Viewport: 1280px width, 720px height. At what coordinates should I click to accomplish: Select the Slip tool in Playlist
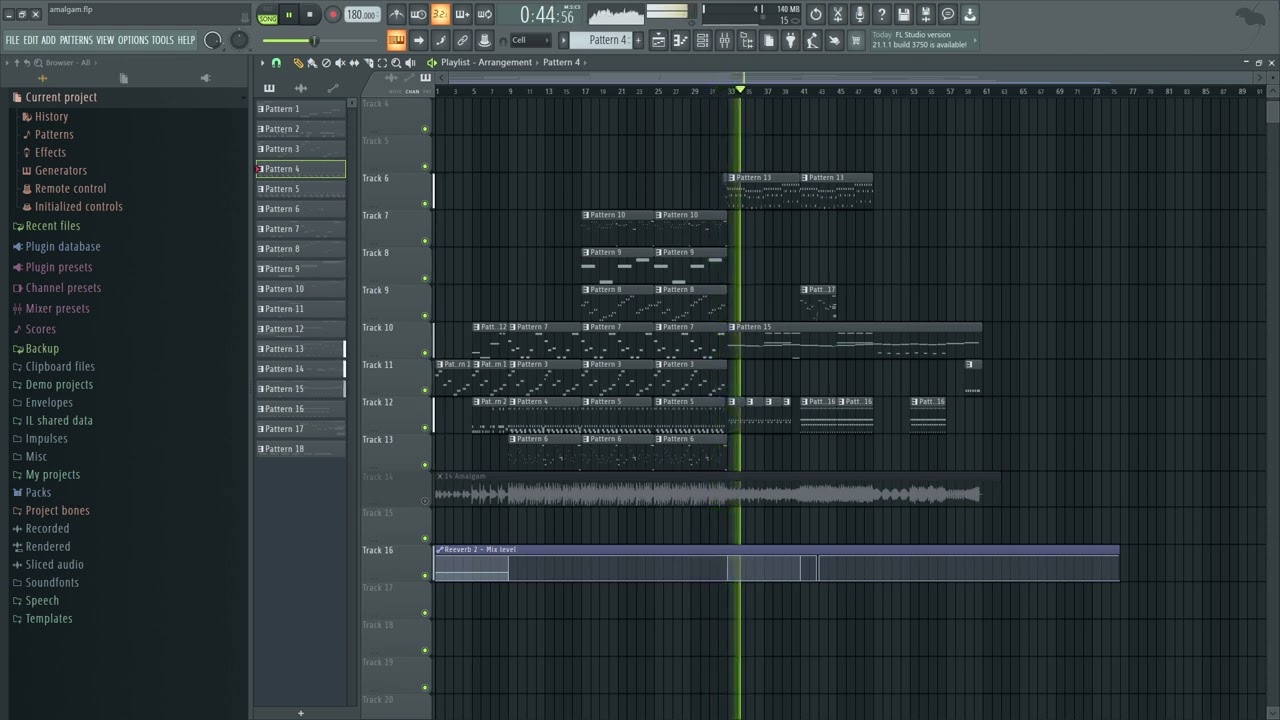(354, 62)
